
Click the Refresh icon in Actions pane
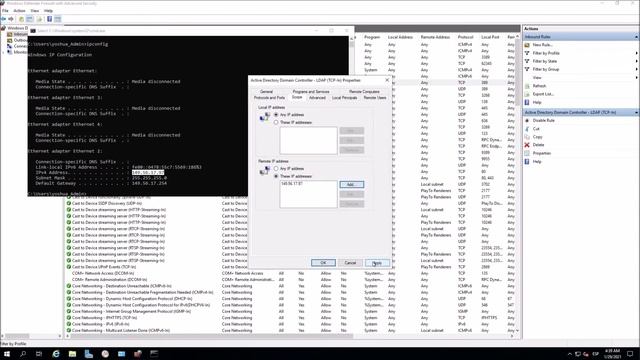[527, 86]
